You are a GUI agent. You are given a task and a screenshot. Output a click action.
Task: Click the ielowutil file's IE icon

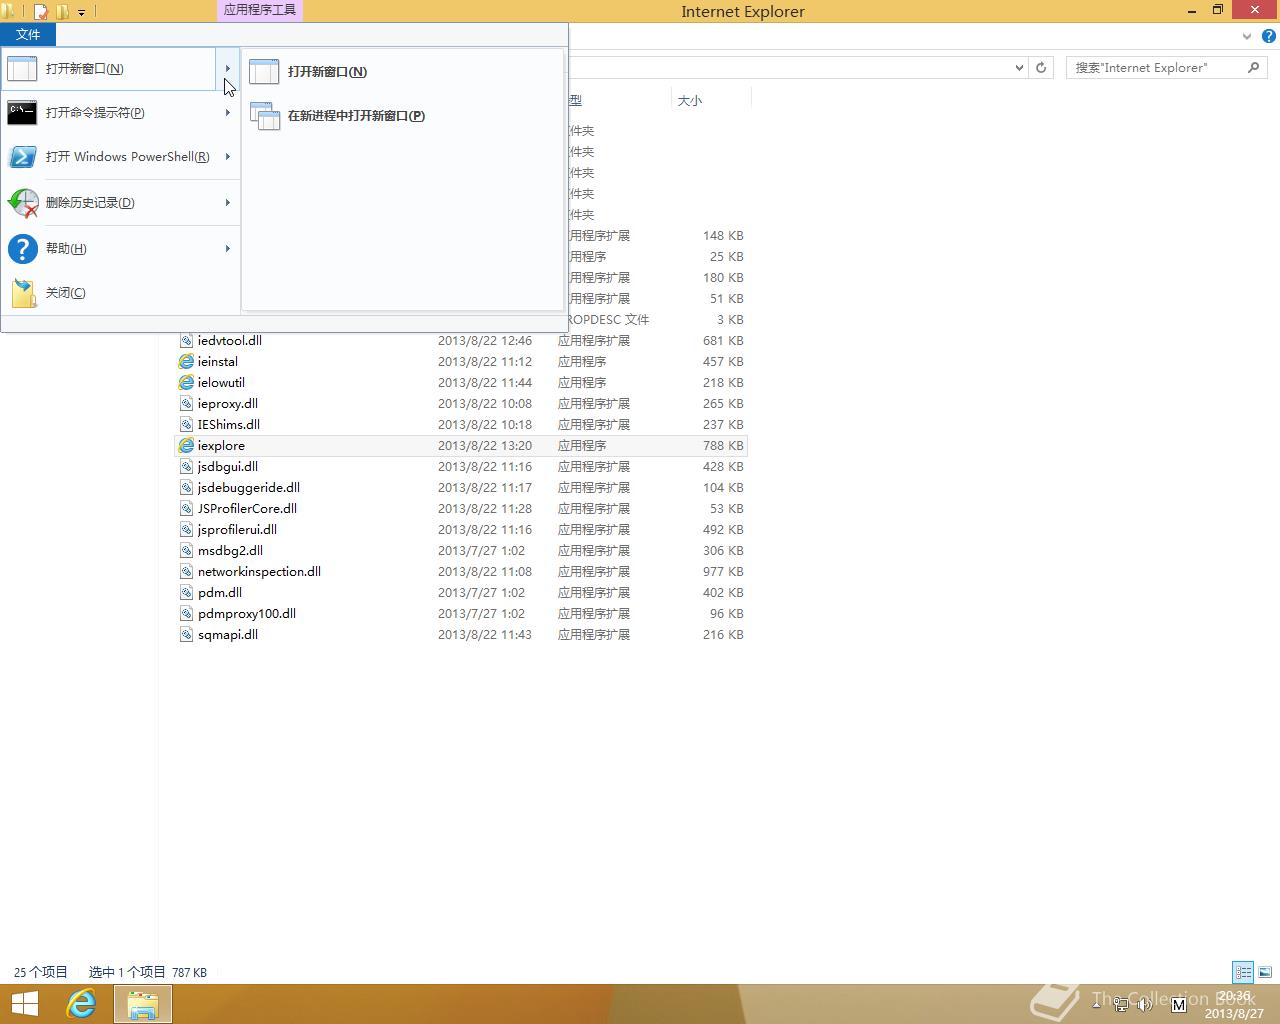coord(186,383)
